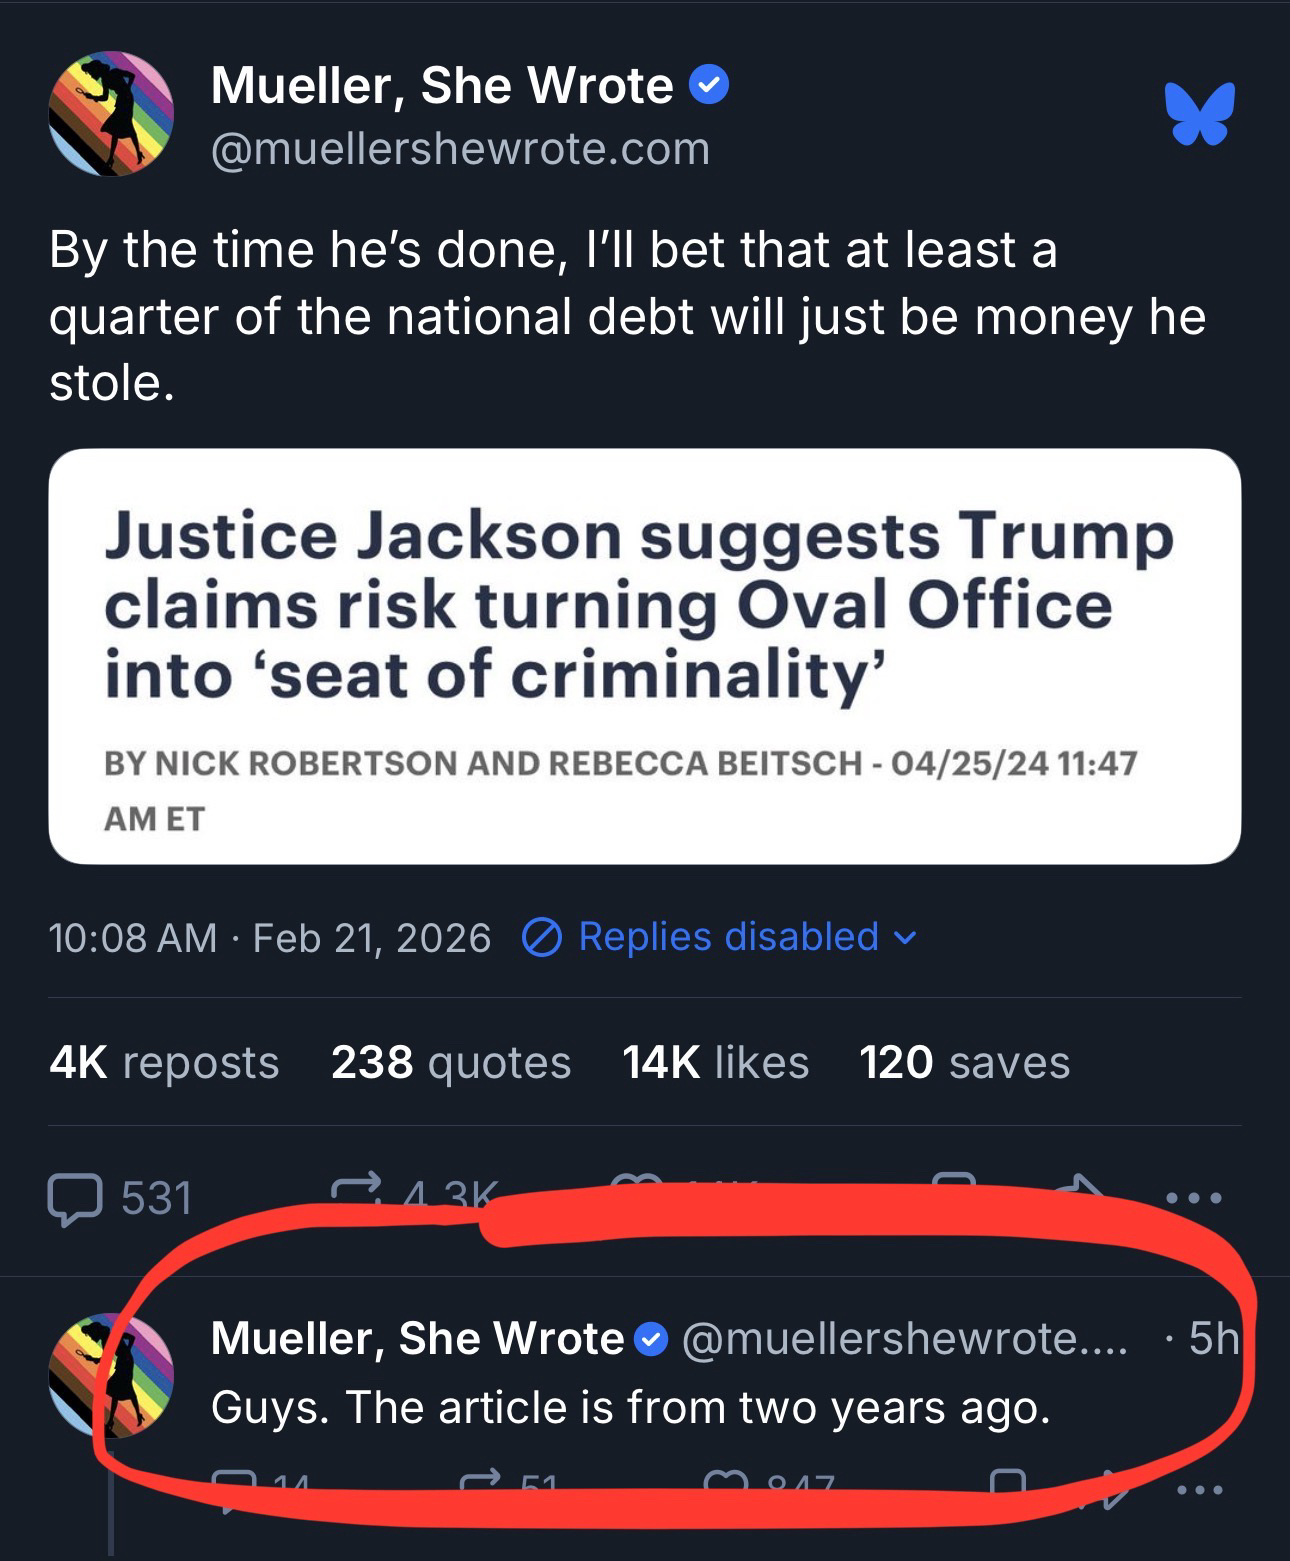Show the 120 saves count
Image resolution: width=1290 pixels, height=1561 pixels.
click(x=964, y=1062)
